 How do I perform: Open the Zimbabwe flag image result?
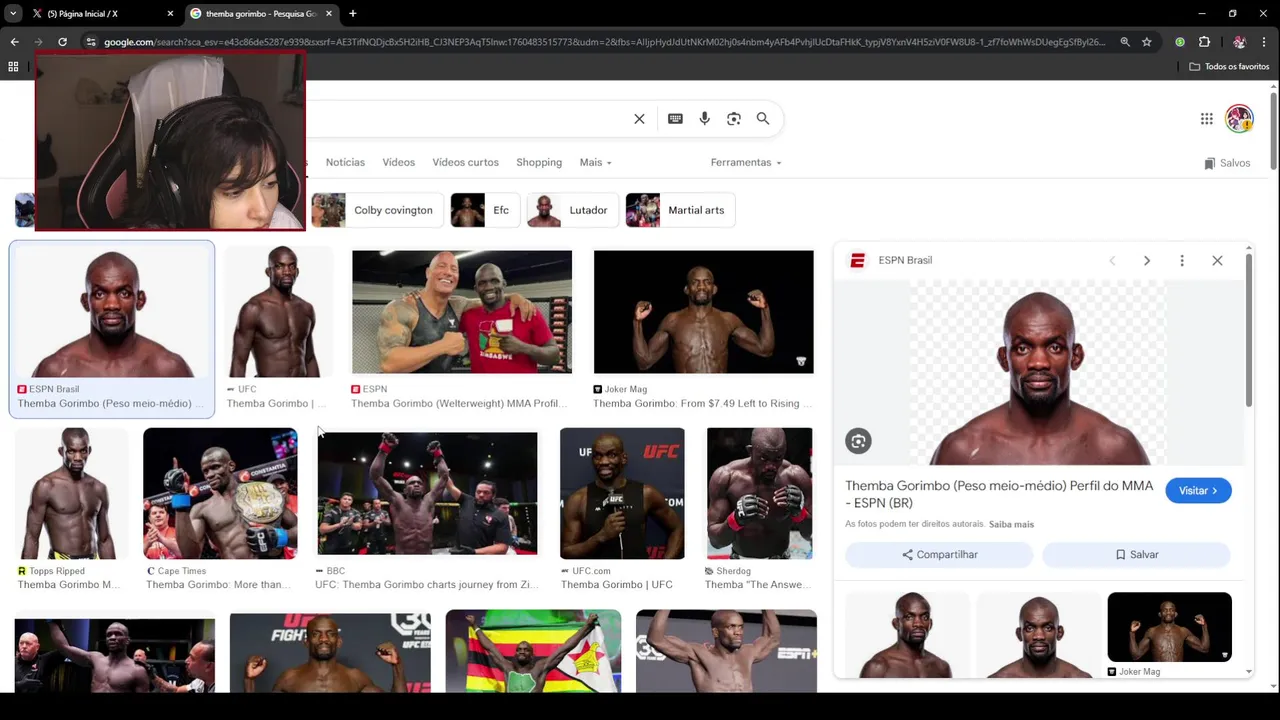click(533, 651)
